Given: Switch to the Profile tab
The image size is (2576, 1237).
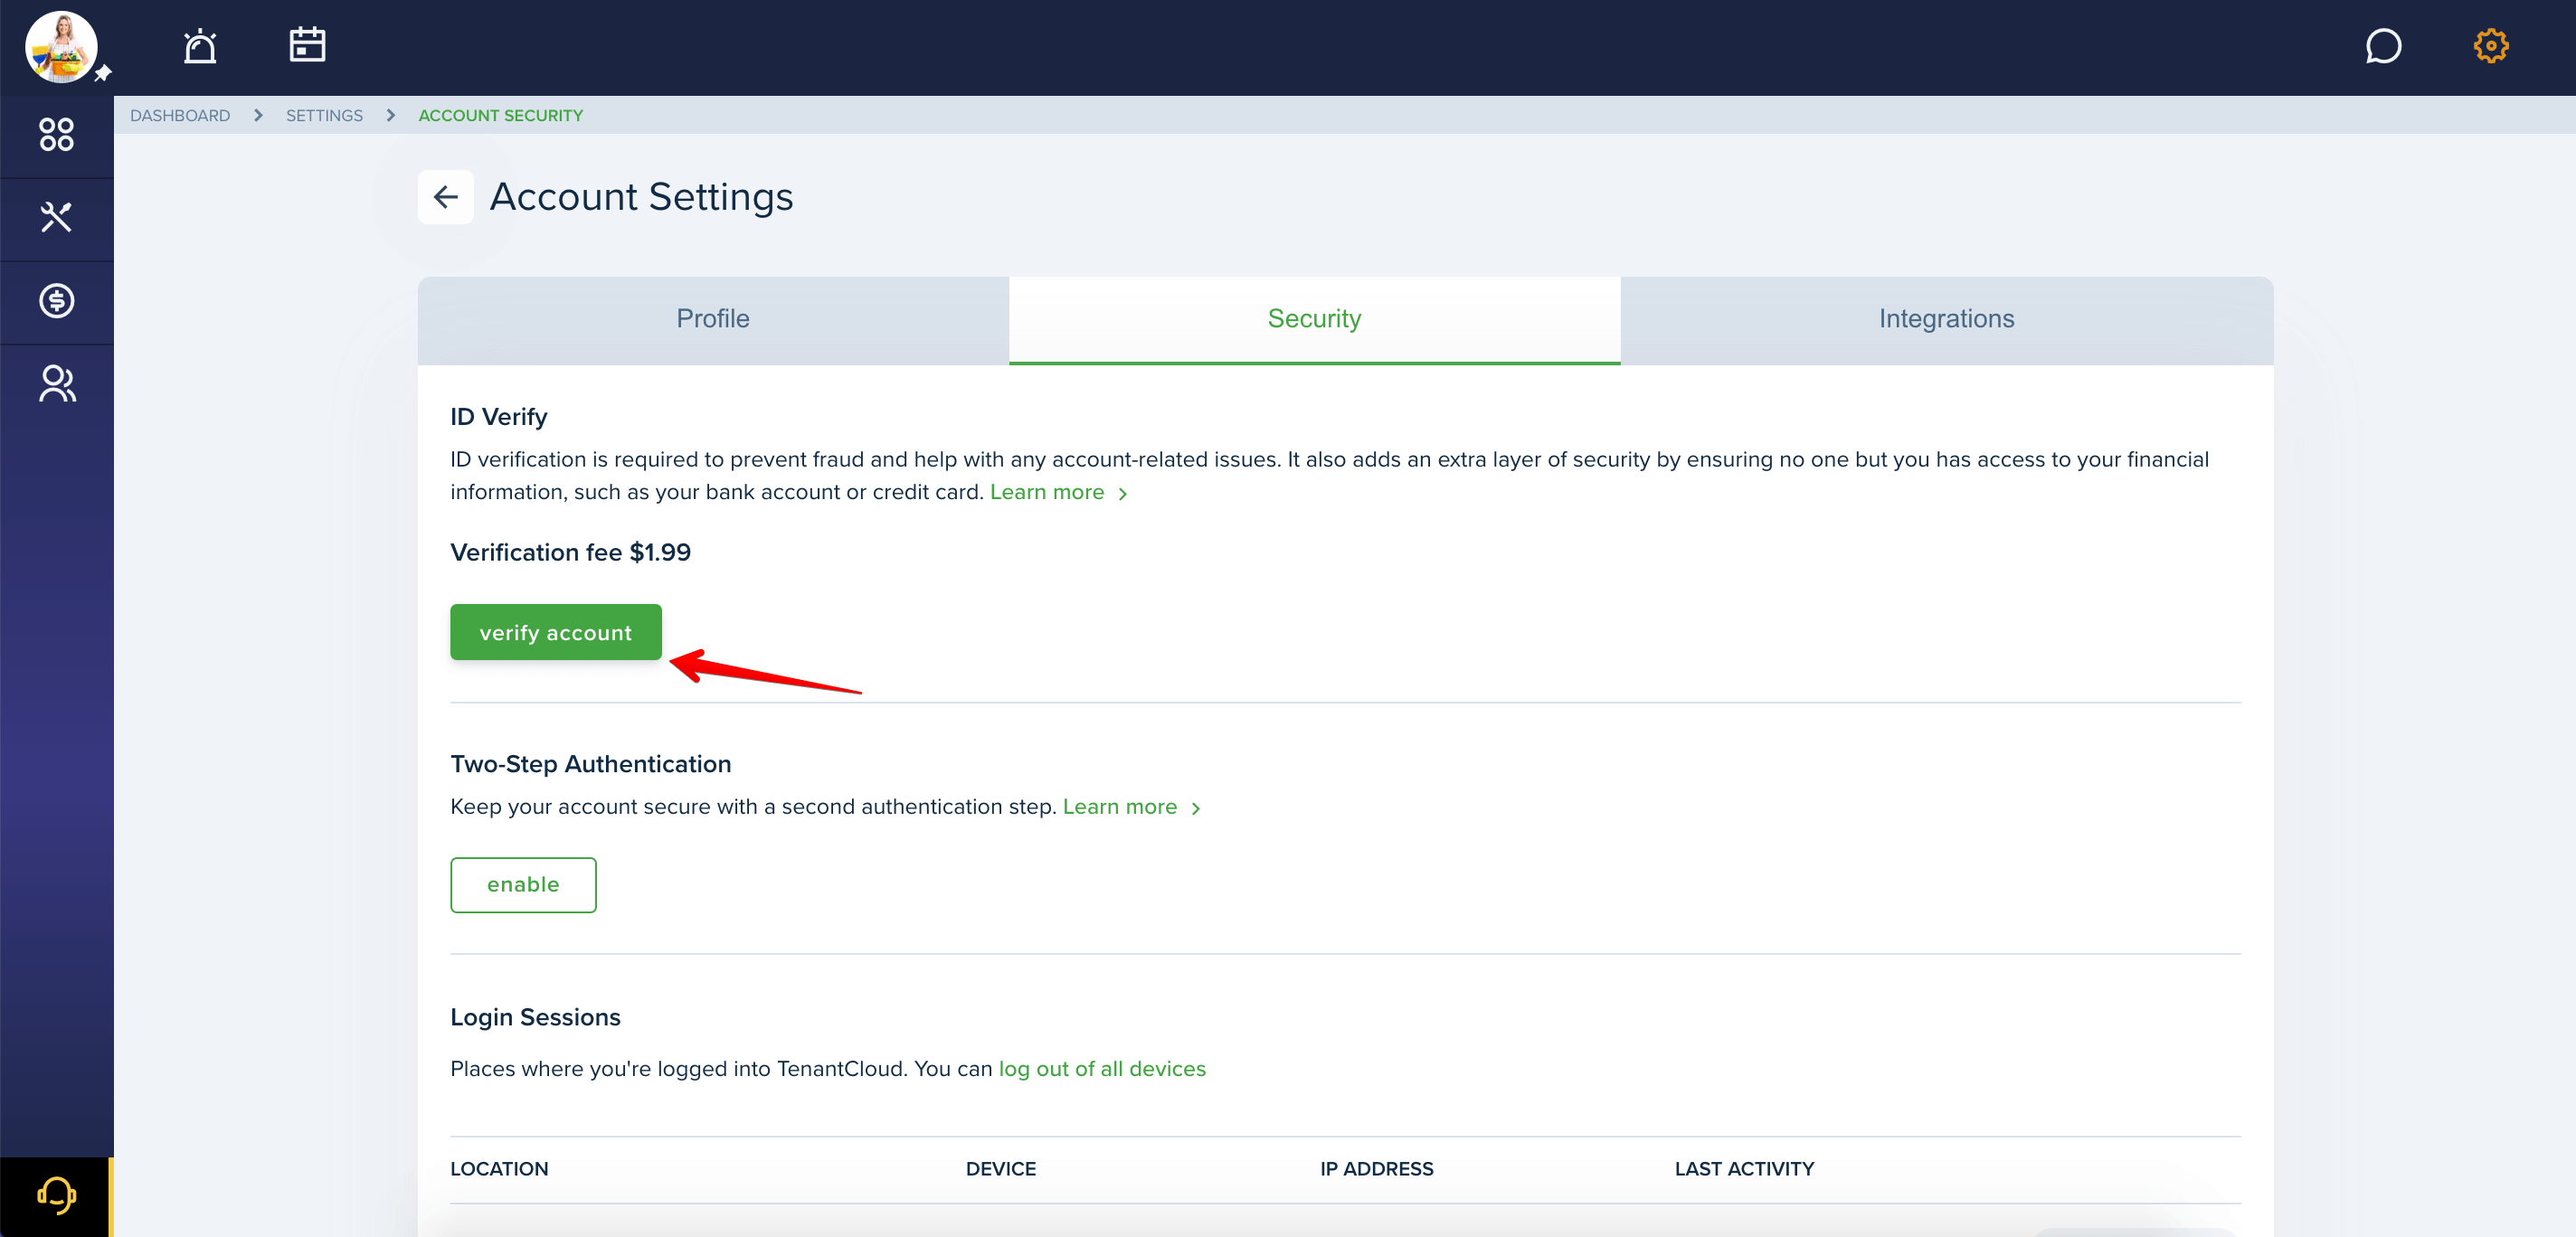Looking at the screenshot, I should click(x=713, y=319).
